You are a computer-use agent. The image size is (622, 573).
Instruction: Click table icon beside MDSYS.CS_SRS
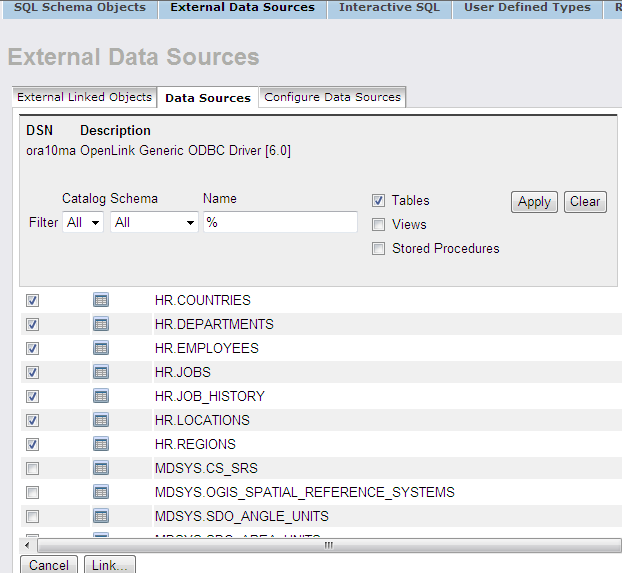pos(100,468)
